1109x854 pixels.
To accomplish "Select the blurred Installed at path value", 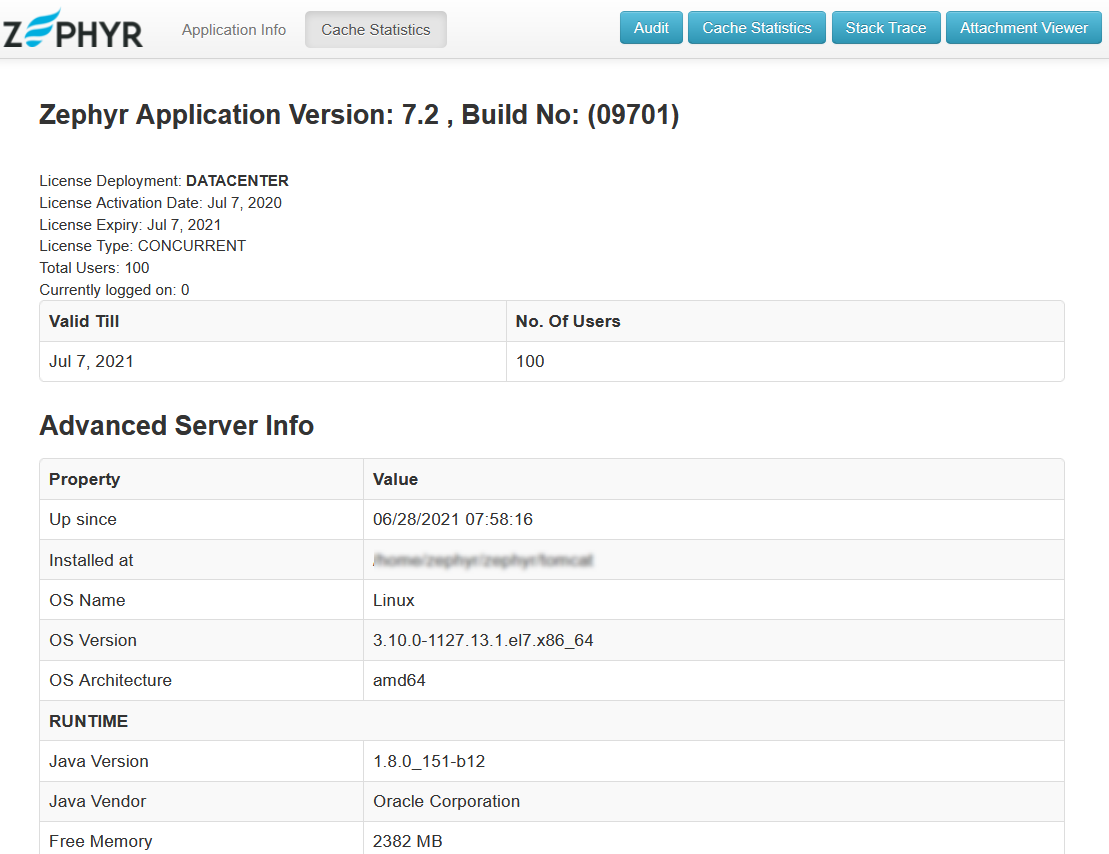I will [483, 561].
